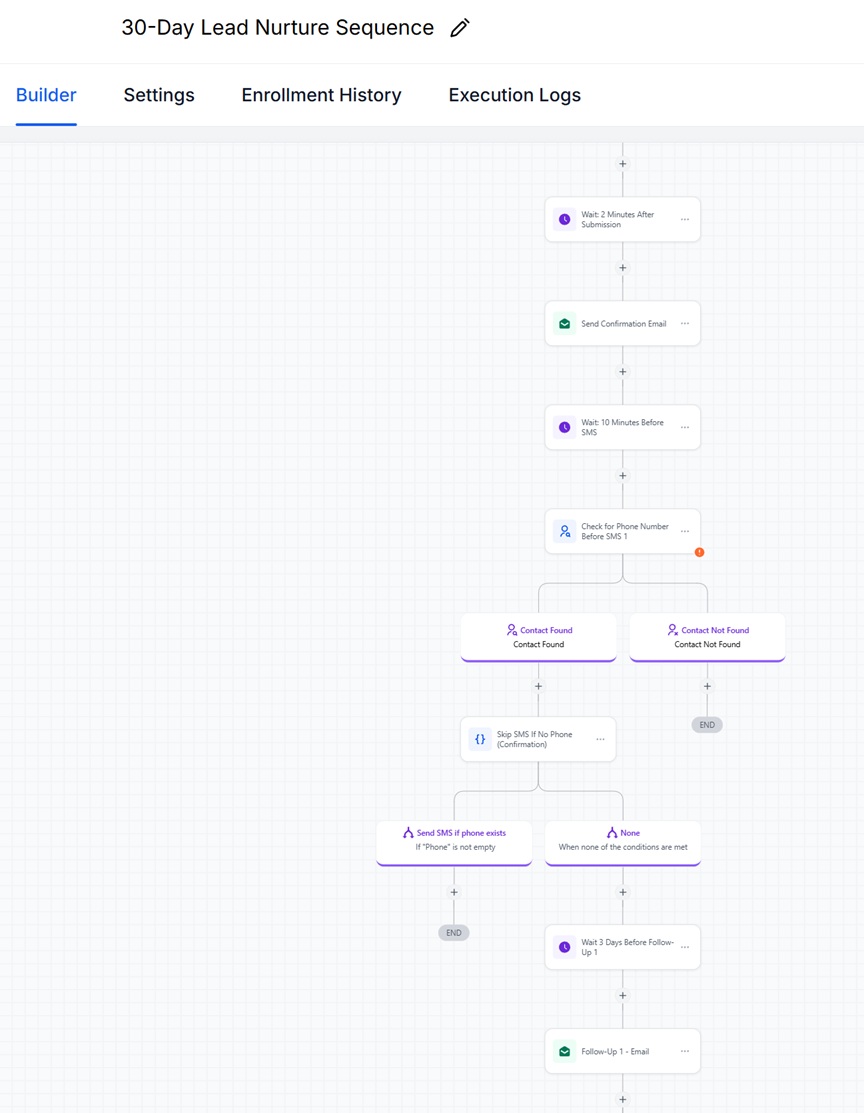Switch to the Settings tab

click(158, 95)
